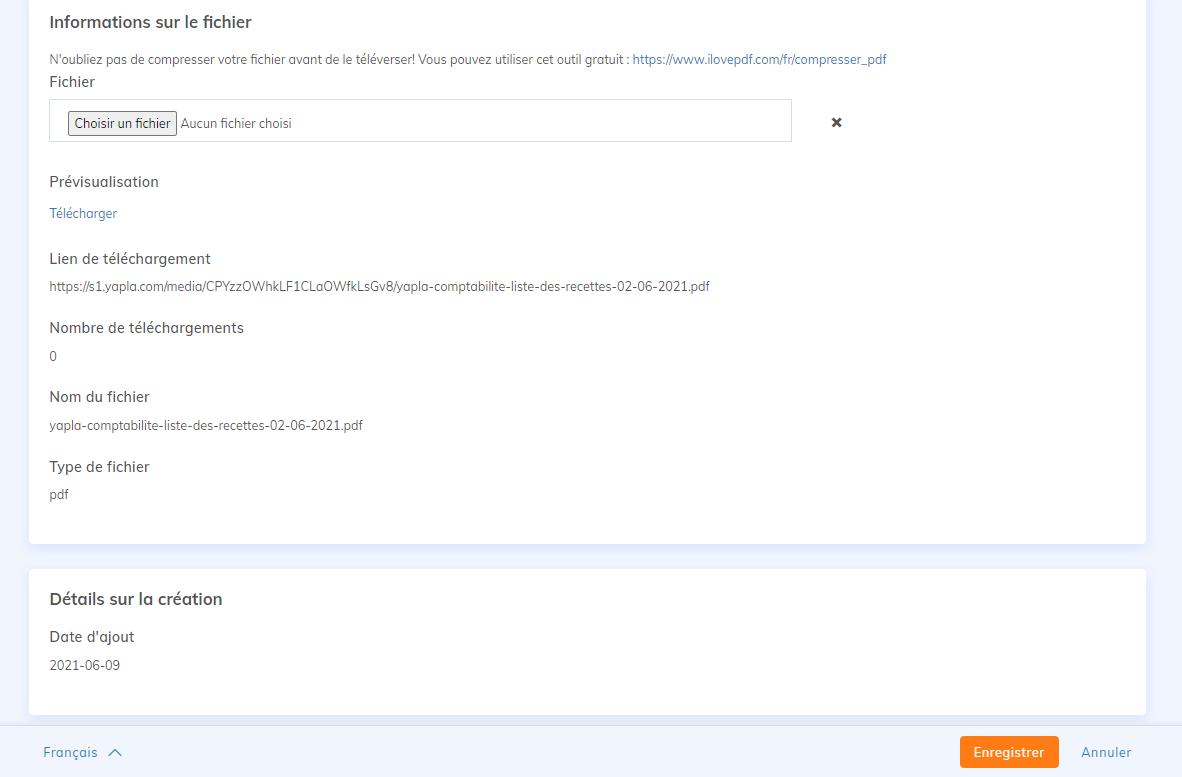Click the date value 2021-06-09
This screenshot has width=1182, height=777.
[x=84, y=665]
